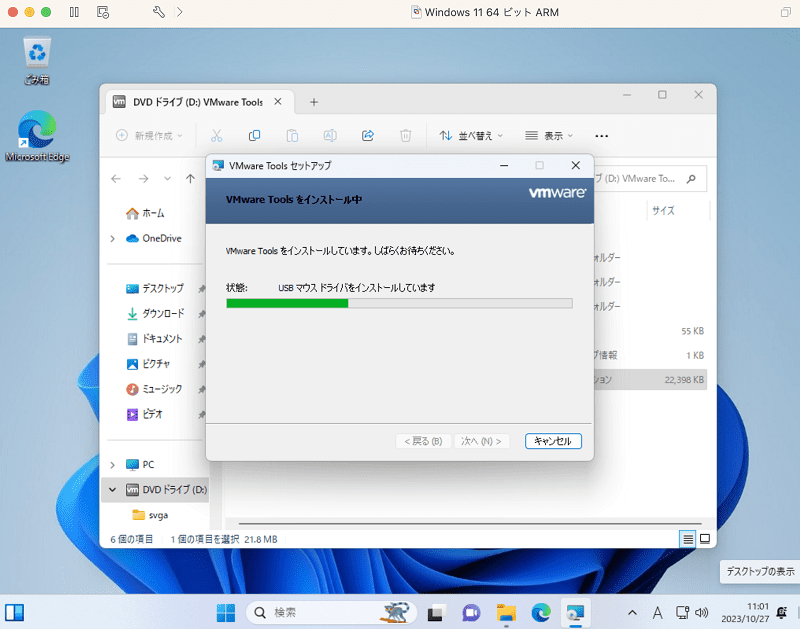Open the 表示 view dropdown
Screen dimensions: 800x629
(549, 136)
